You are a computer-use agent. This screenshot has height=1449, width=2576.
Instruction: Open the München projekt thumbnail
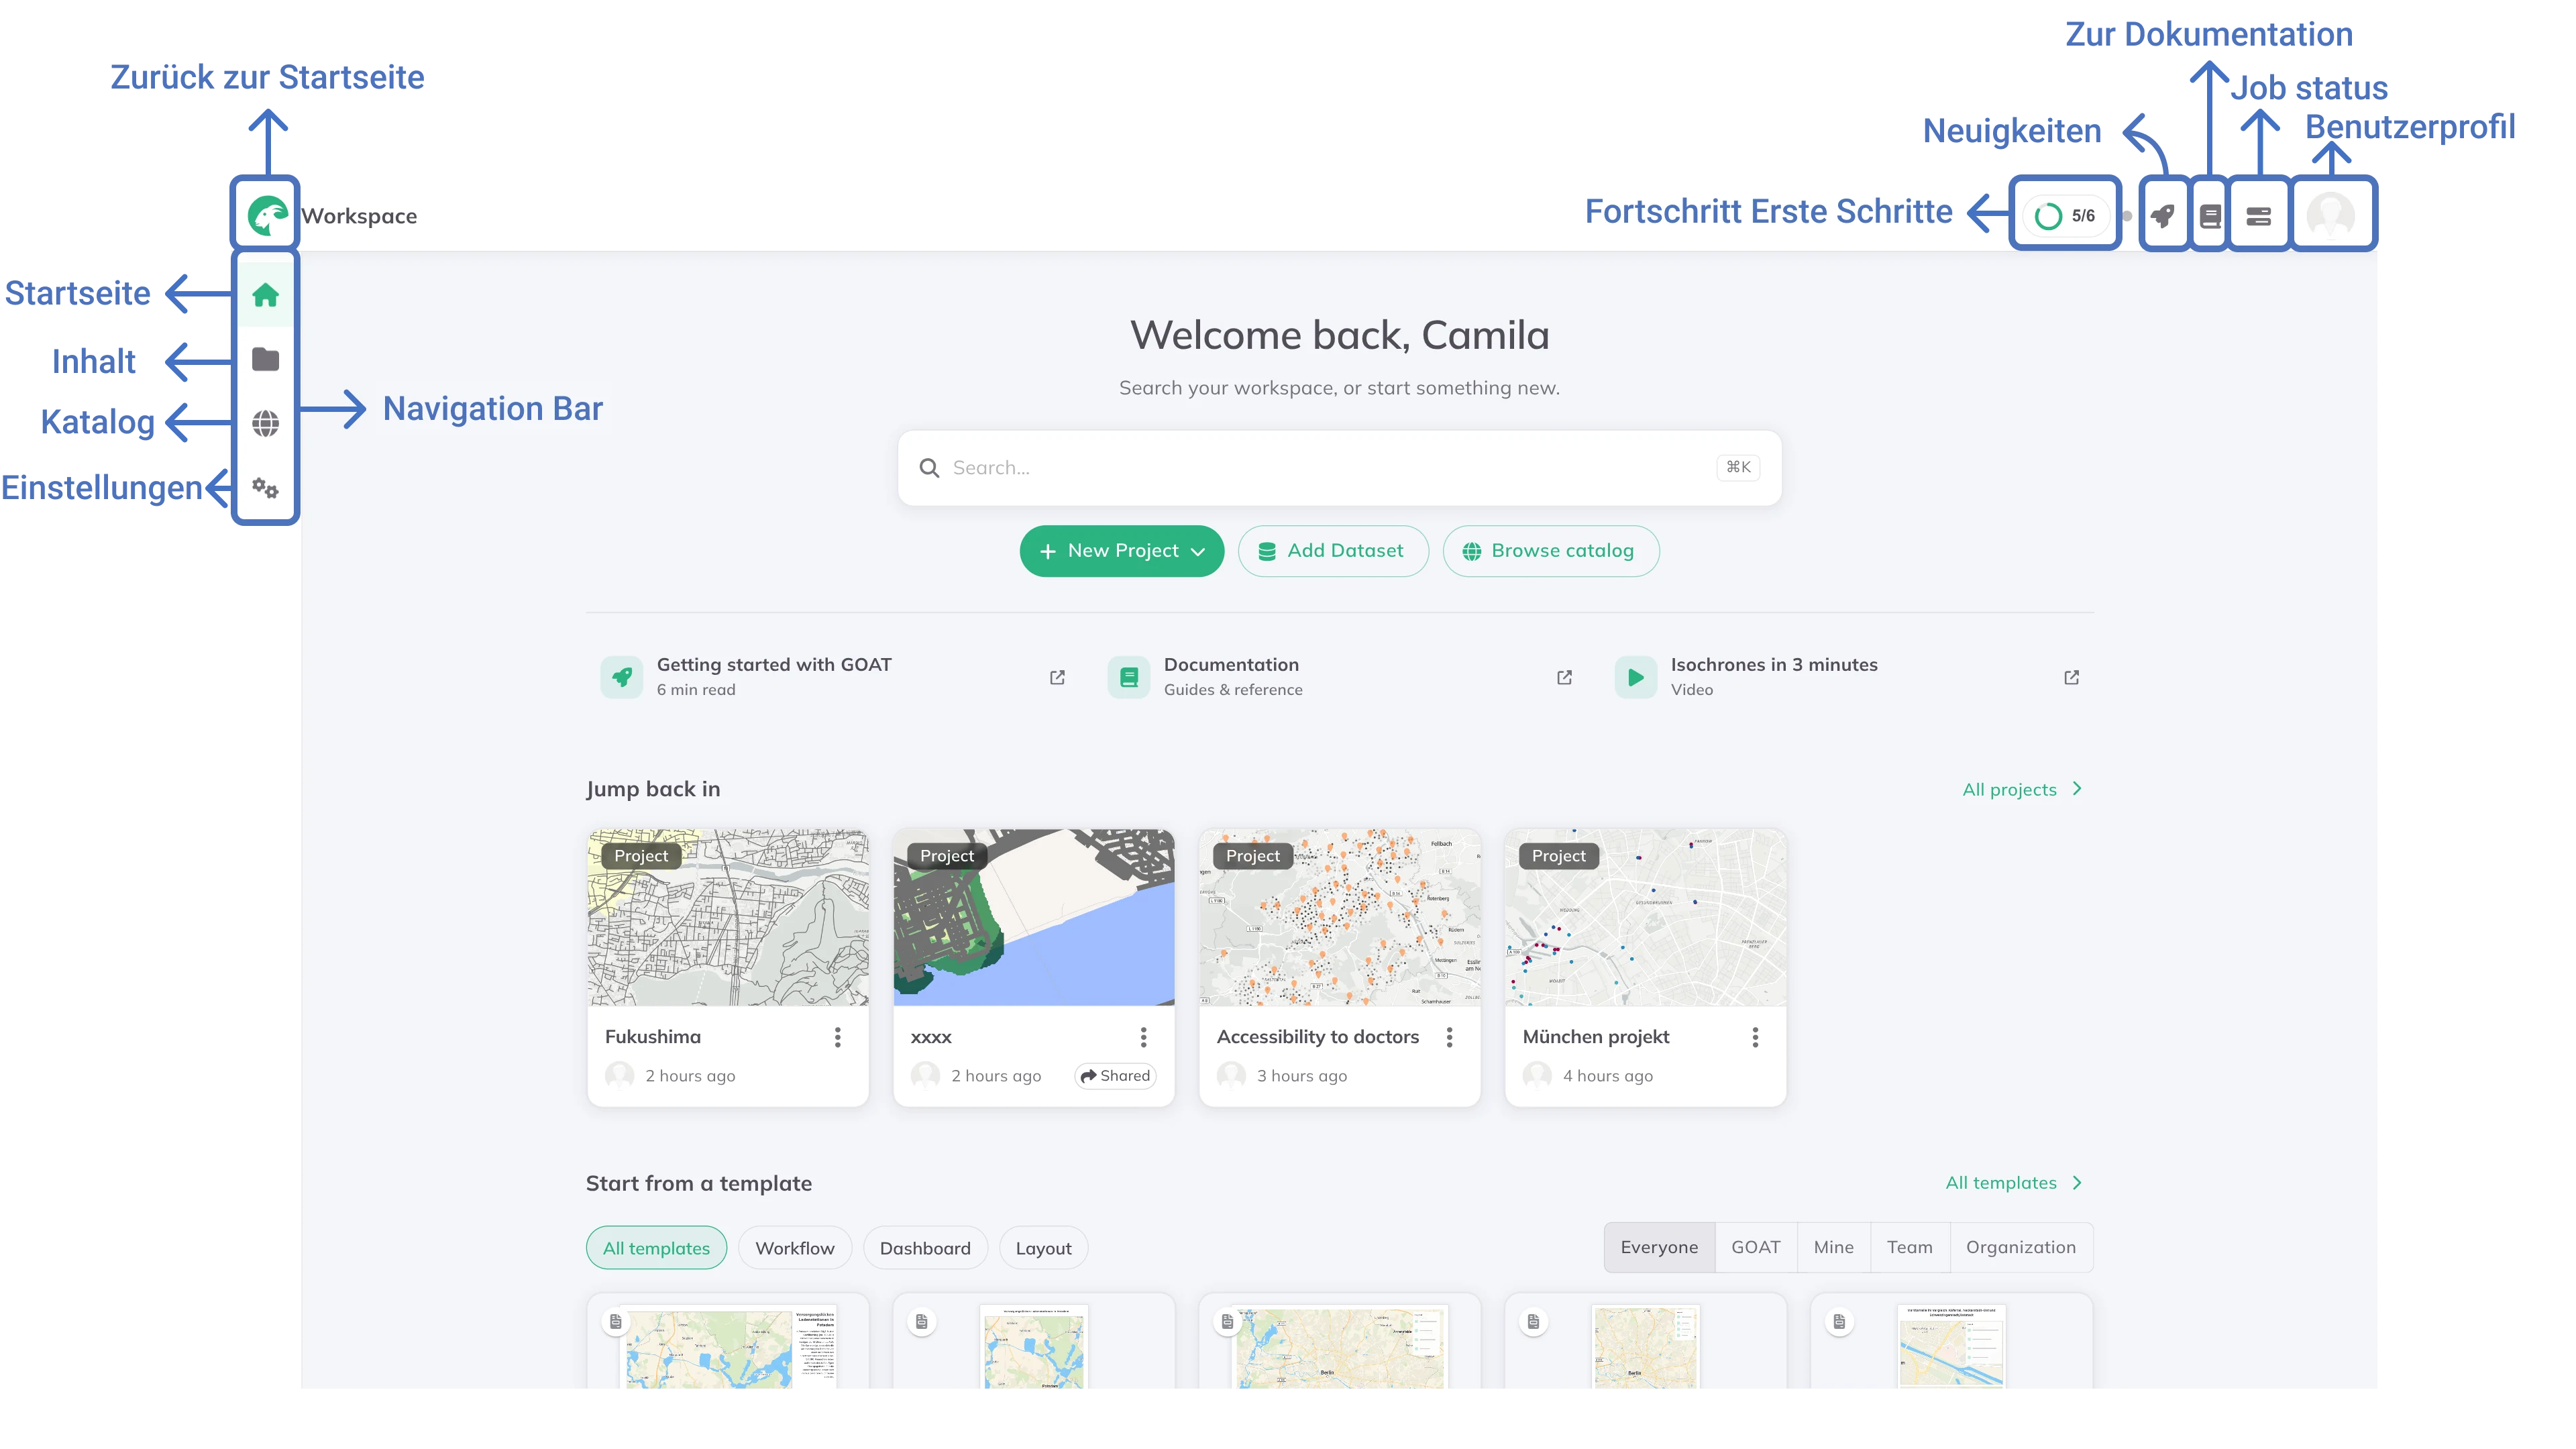click(1646, 917)
